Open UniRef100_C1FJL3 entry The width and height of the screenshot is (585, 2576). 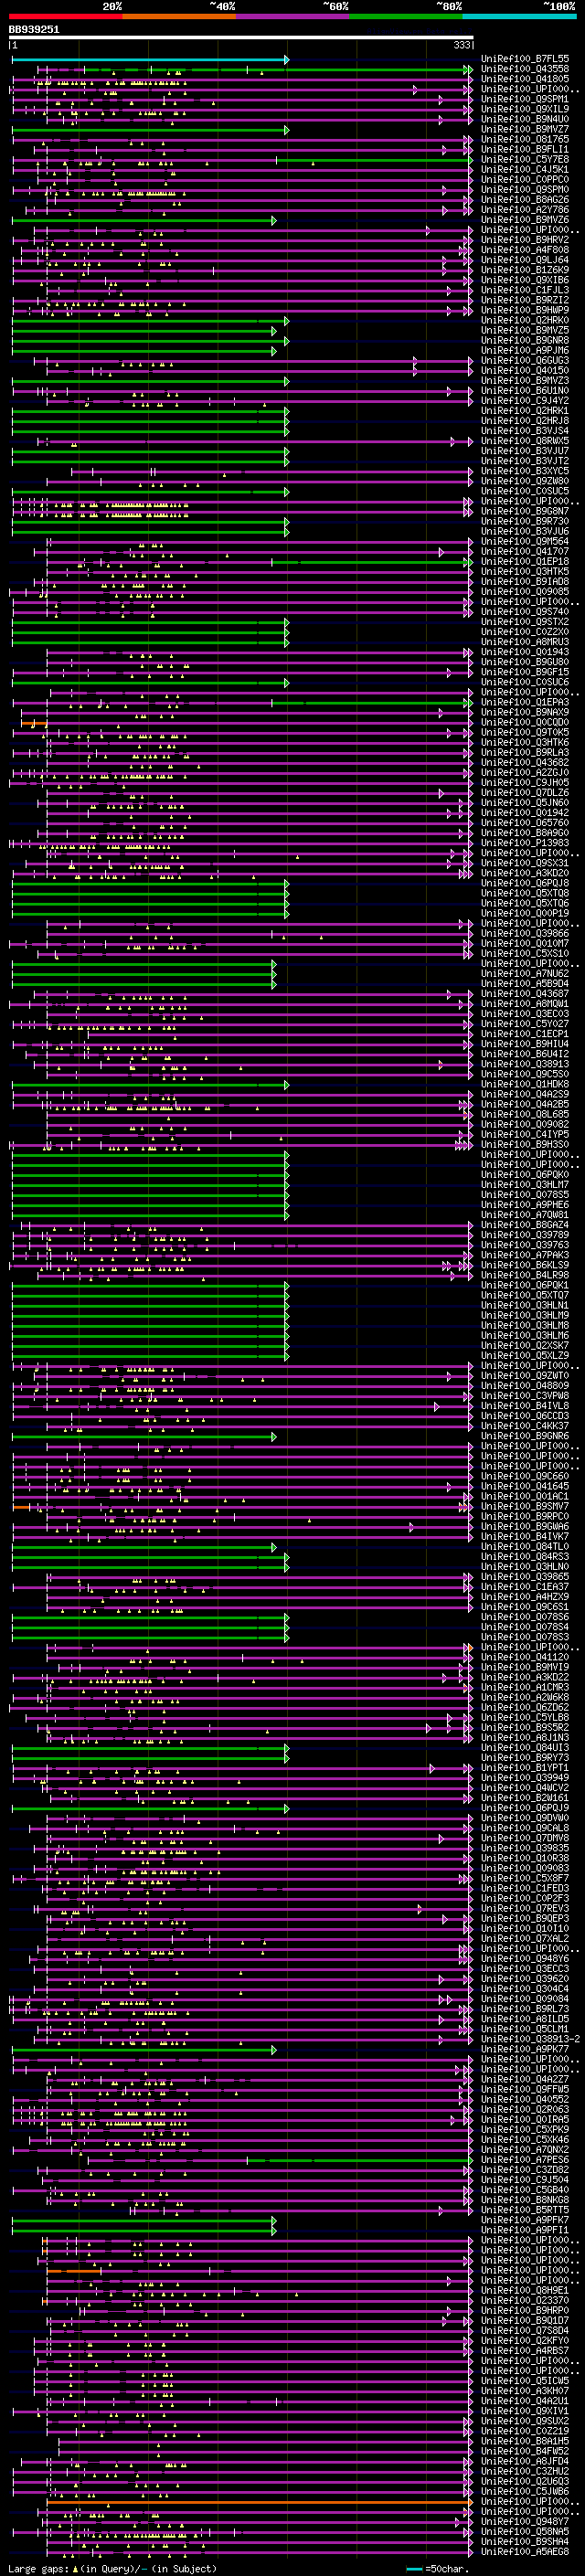coord(525,290)
